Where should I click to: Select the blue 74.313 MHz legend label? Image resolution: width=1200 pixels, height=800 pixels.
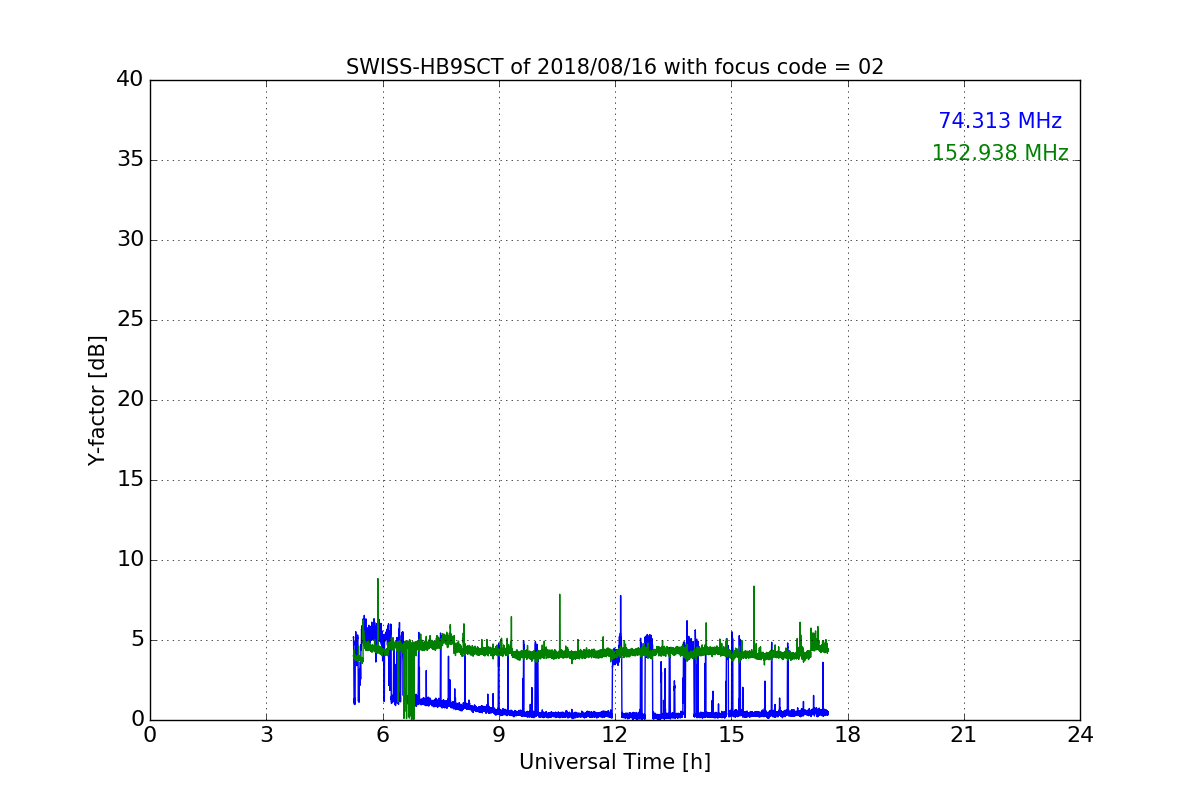click(x=1000, y=121)
